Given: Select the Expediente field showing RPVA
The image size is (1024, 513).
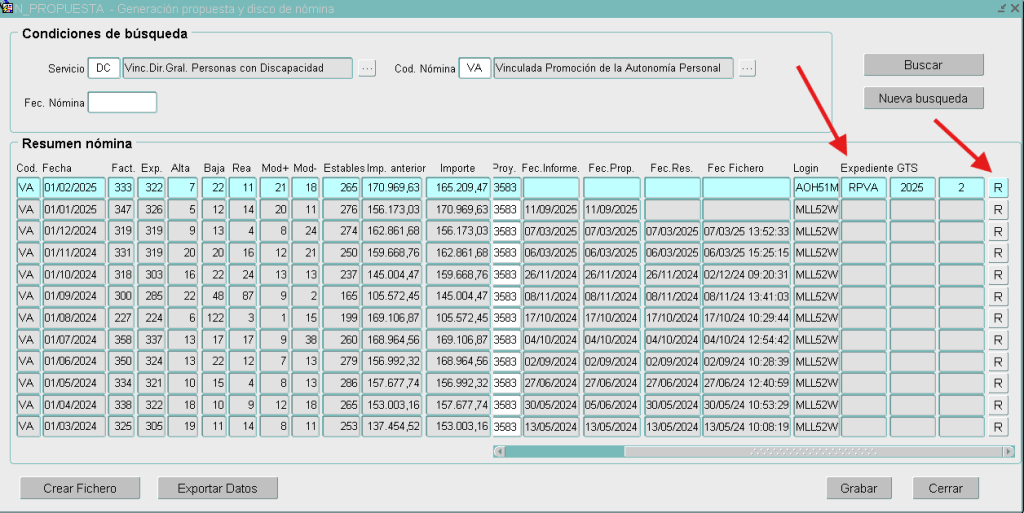Looking at the screenshot, I should pyautogui.click(x=863, y=188).
